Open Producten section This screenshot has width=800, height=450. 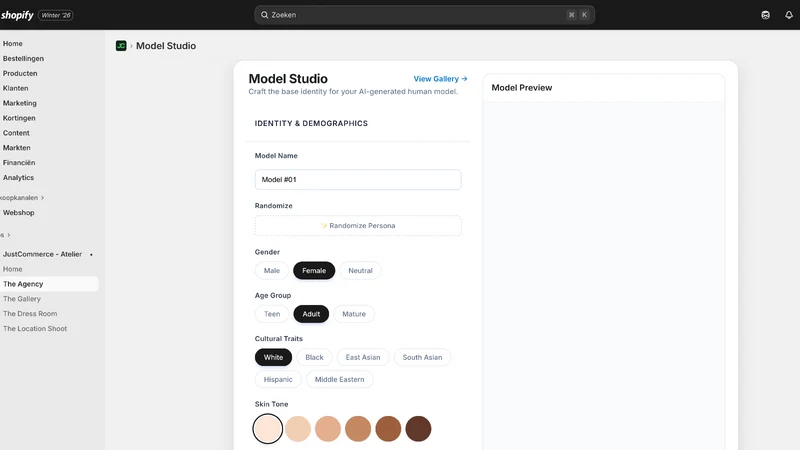point(20,73)
